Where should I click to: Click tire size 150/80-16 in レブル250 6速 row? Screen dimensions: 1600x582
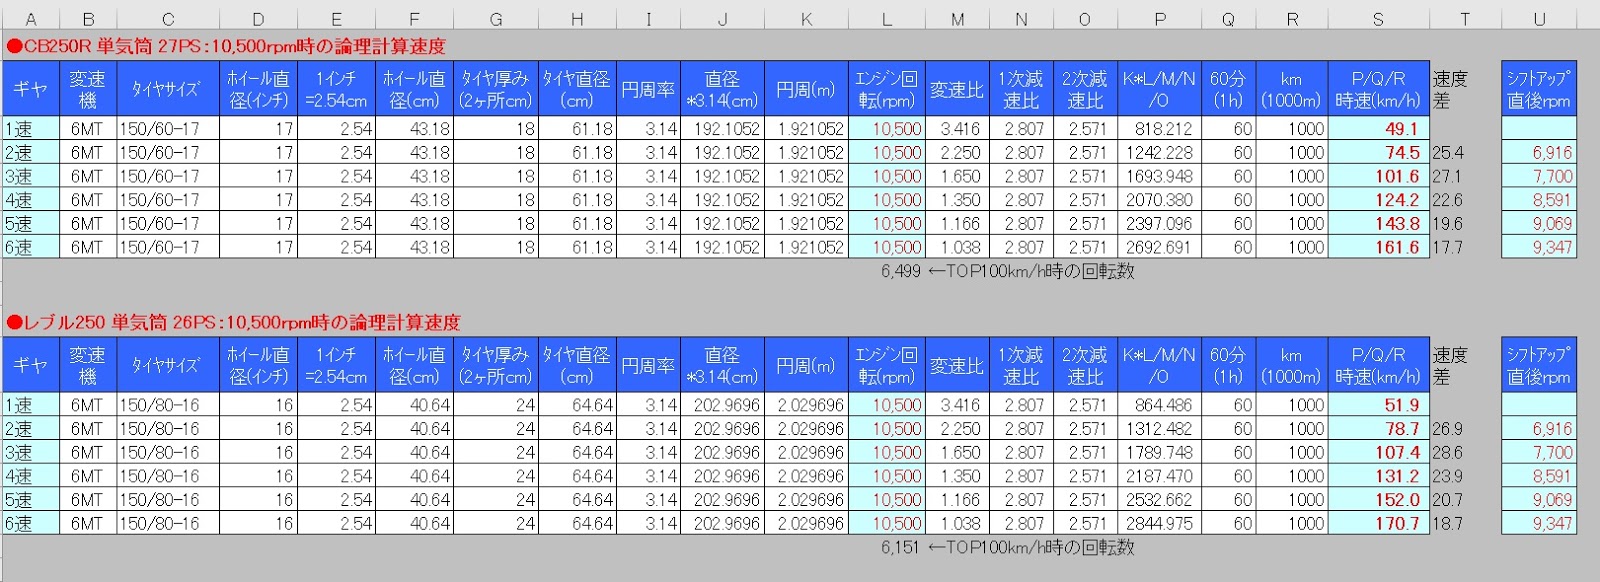pyautogui.click(x=167, y=523)
